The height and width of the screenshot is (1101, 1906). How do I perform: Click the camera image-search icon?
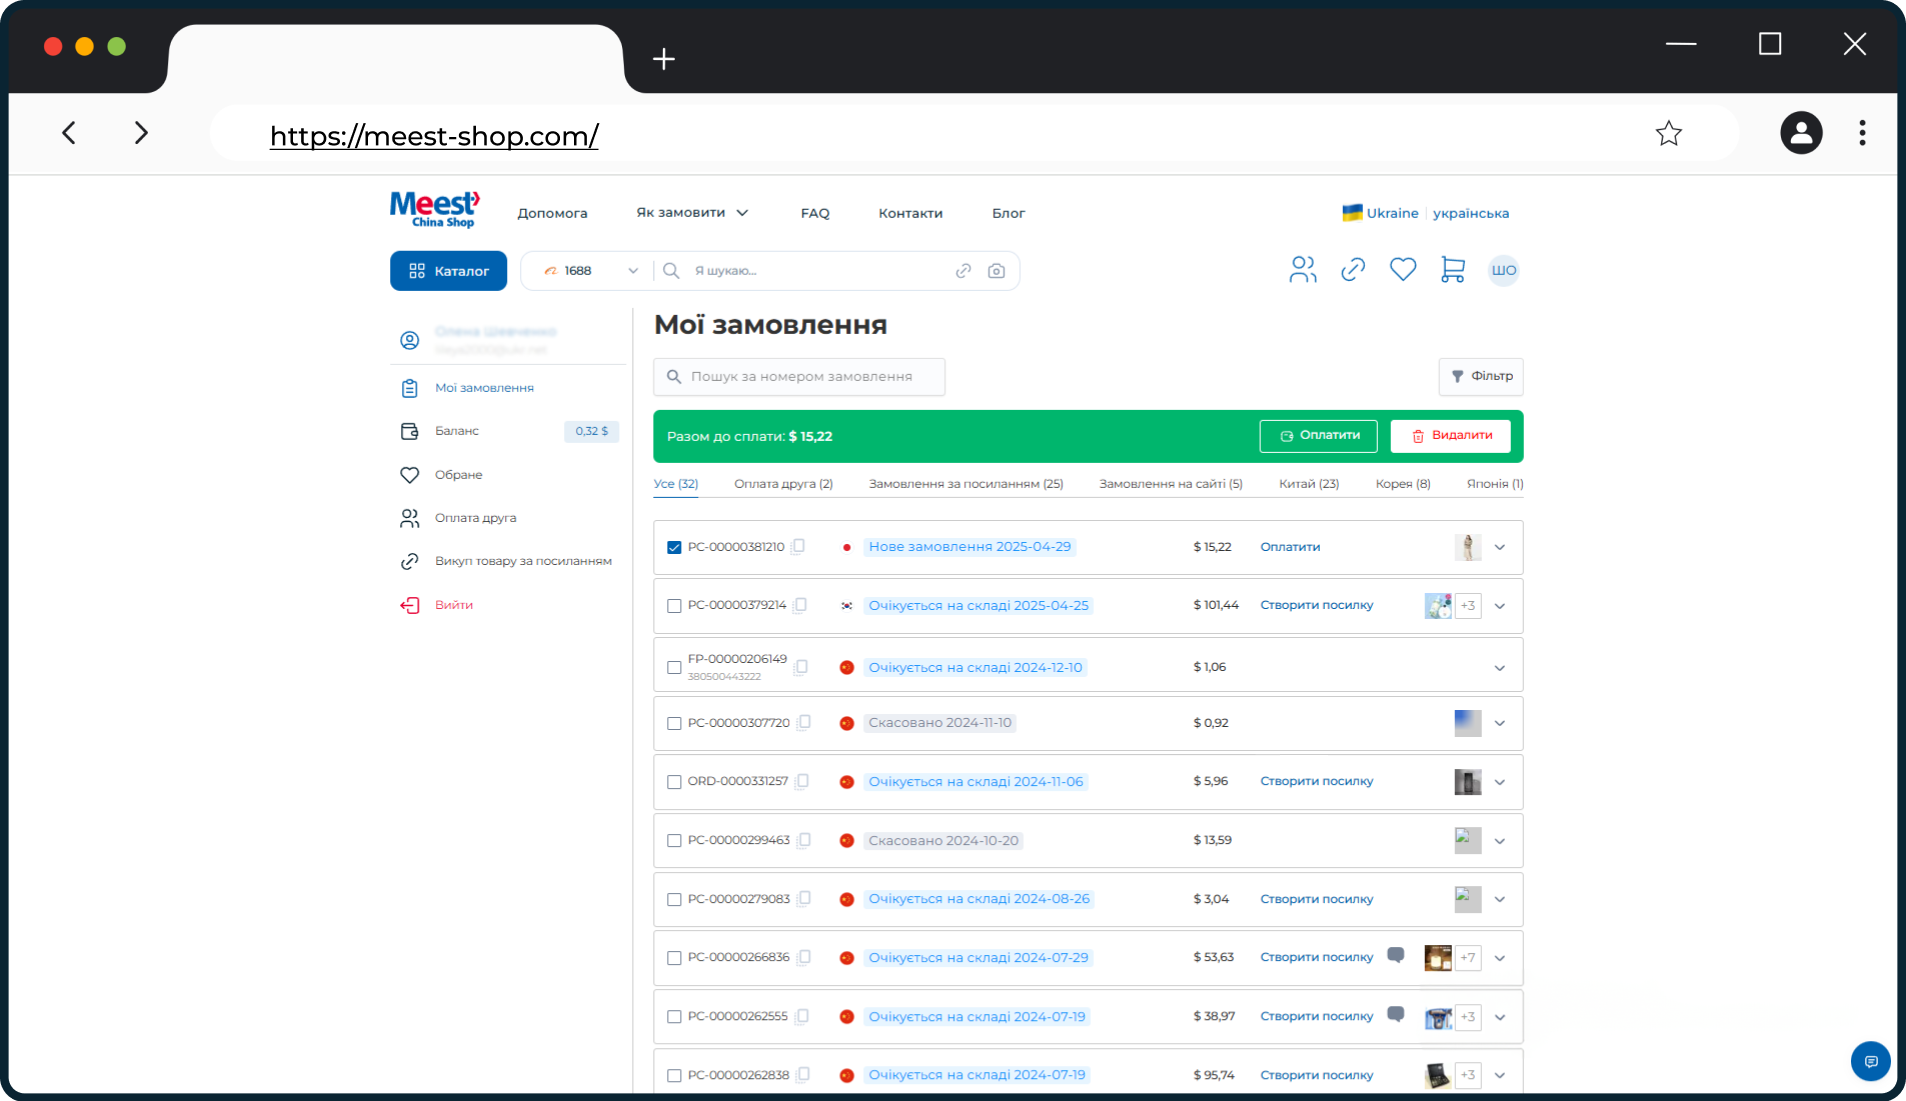[x=996, y=271]
